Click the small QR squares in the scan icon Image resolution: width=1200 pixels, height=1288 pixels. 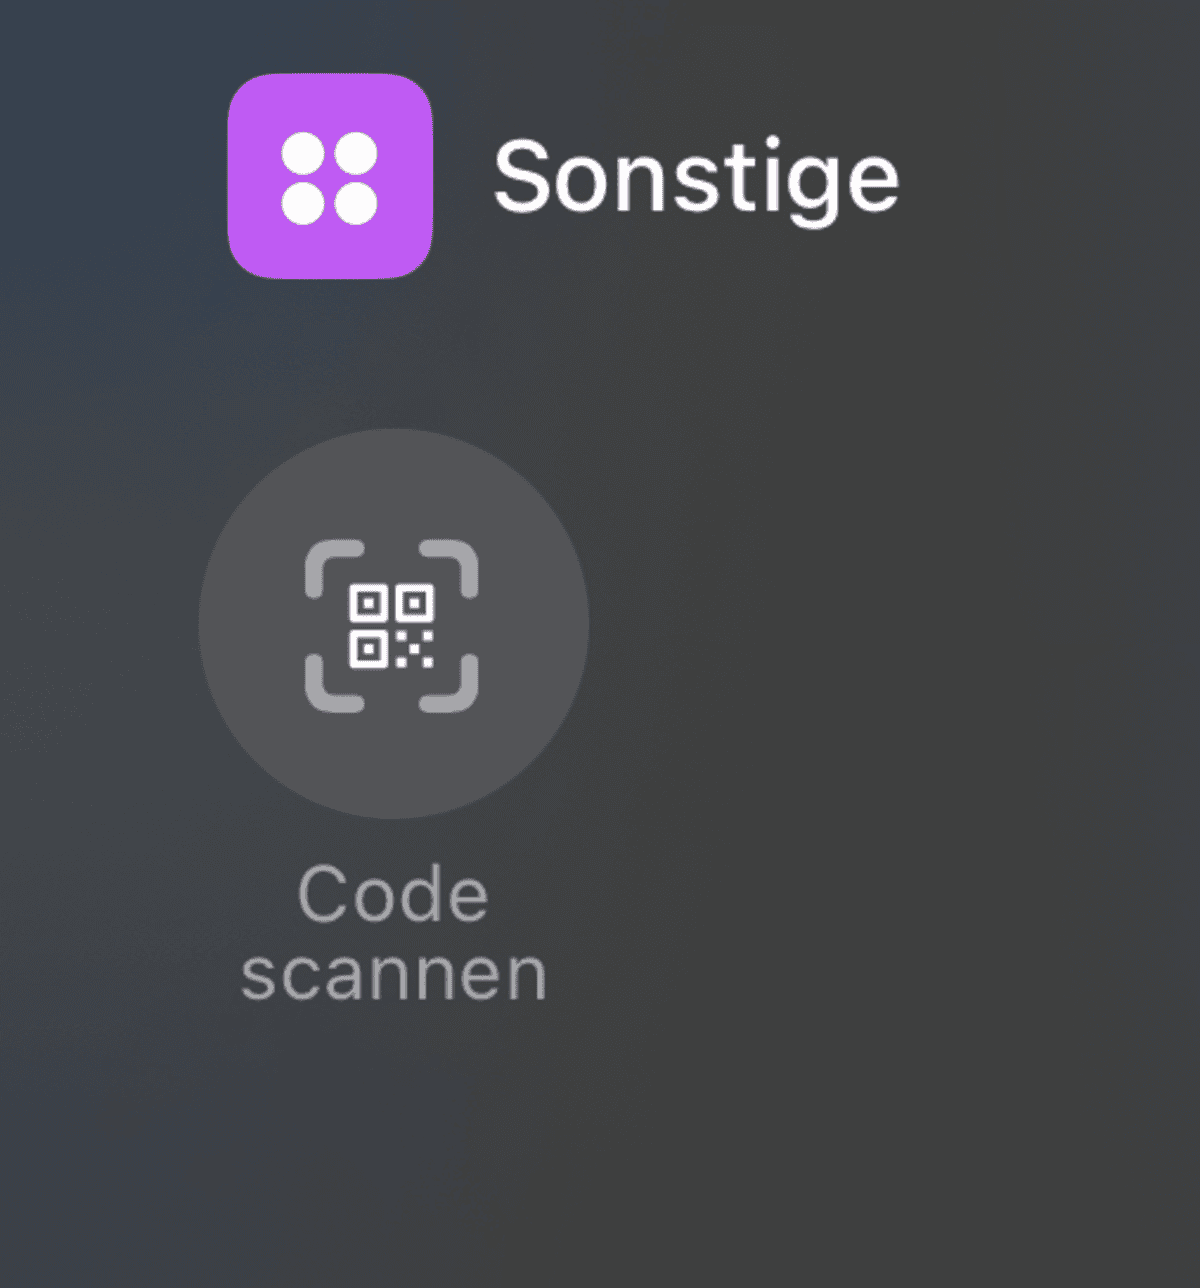click(x=391, y=626)
